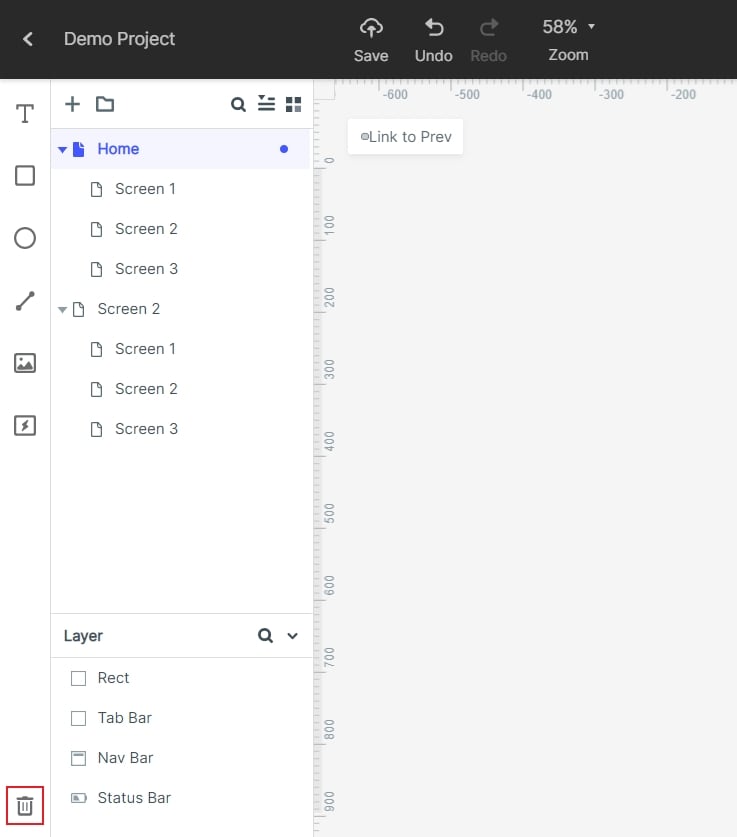
Task: Select the Rectangle tool
Action: pos(25,176)
